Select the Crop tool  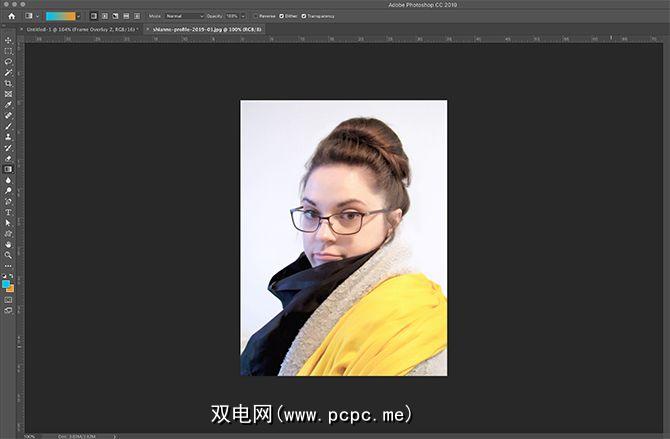coord(8,83)
